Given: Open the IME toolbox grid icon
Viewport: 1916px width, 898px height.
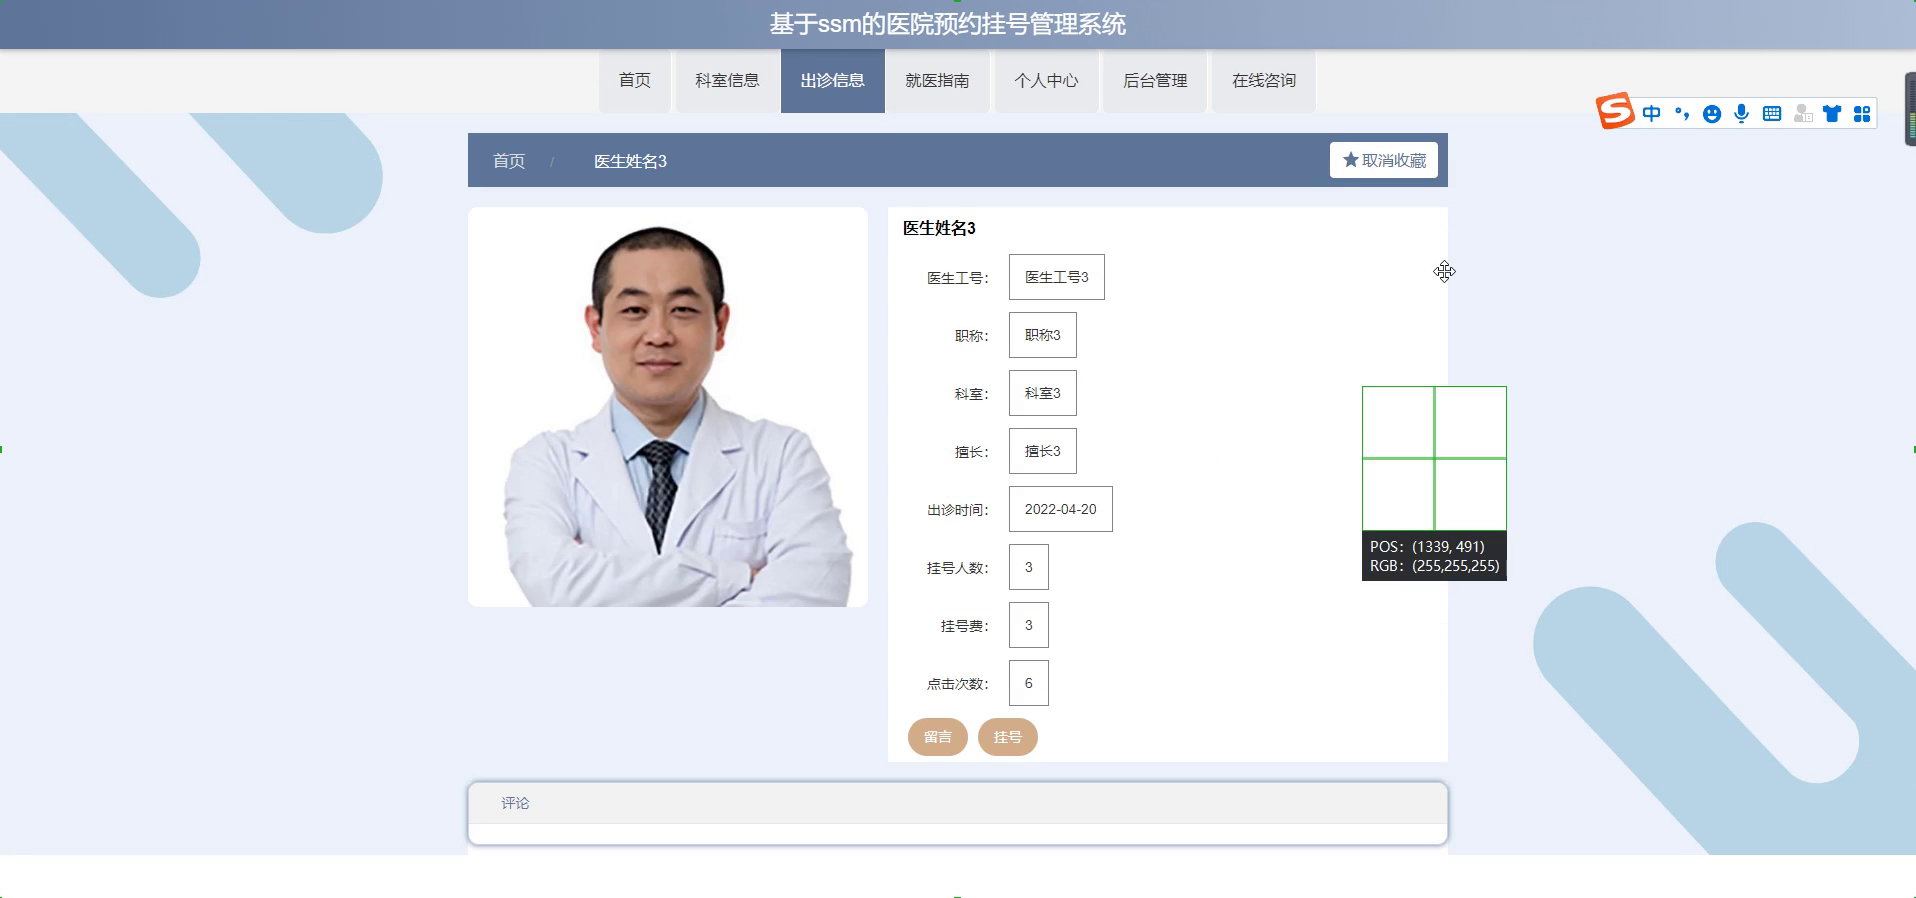Looking at the screenshot, I should pos(1862,114).
